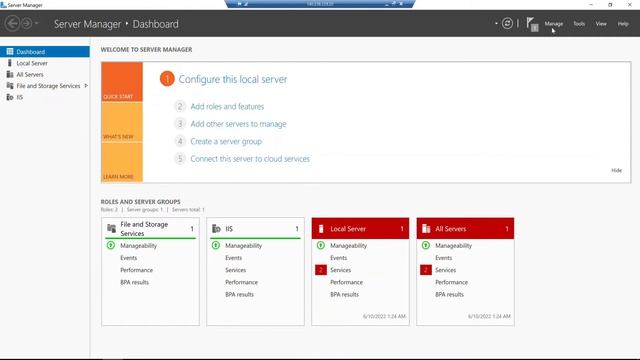
Task: Open BPA results in the IIS tile
Action: tap(239, 295)
